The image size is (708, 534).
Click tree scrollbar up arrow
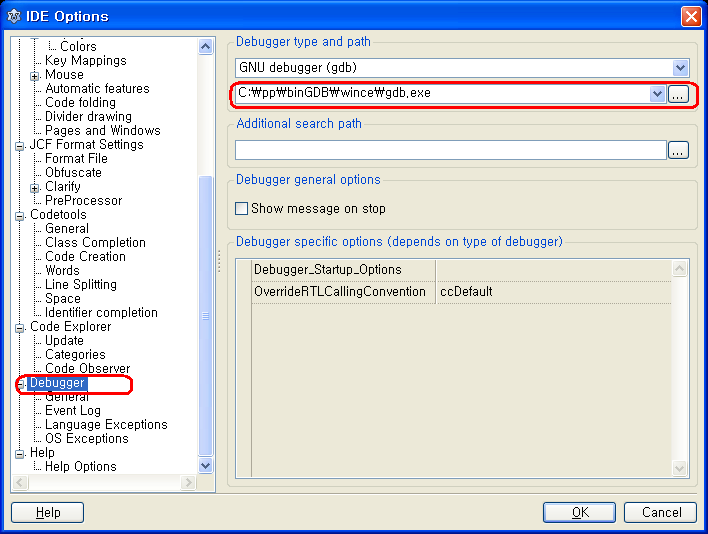click(x=205, y=46)
